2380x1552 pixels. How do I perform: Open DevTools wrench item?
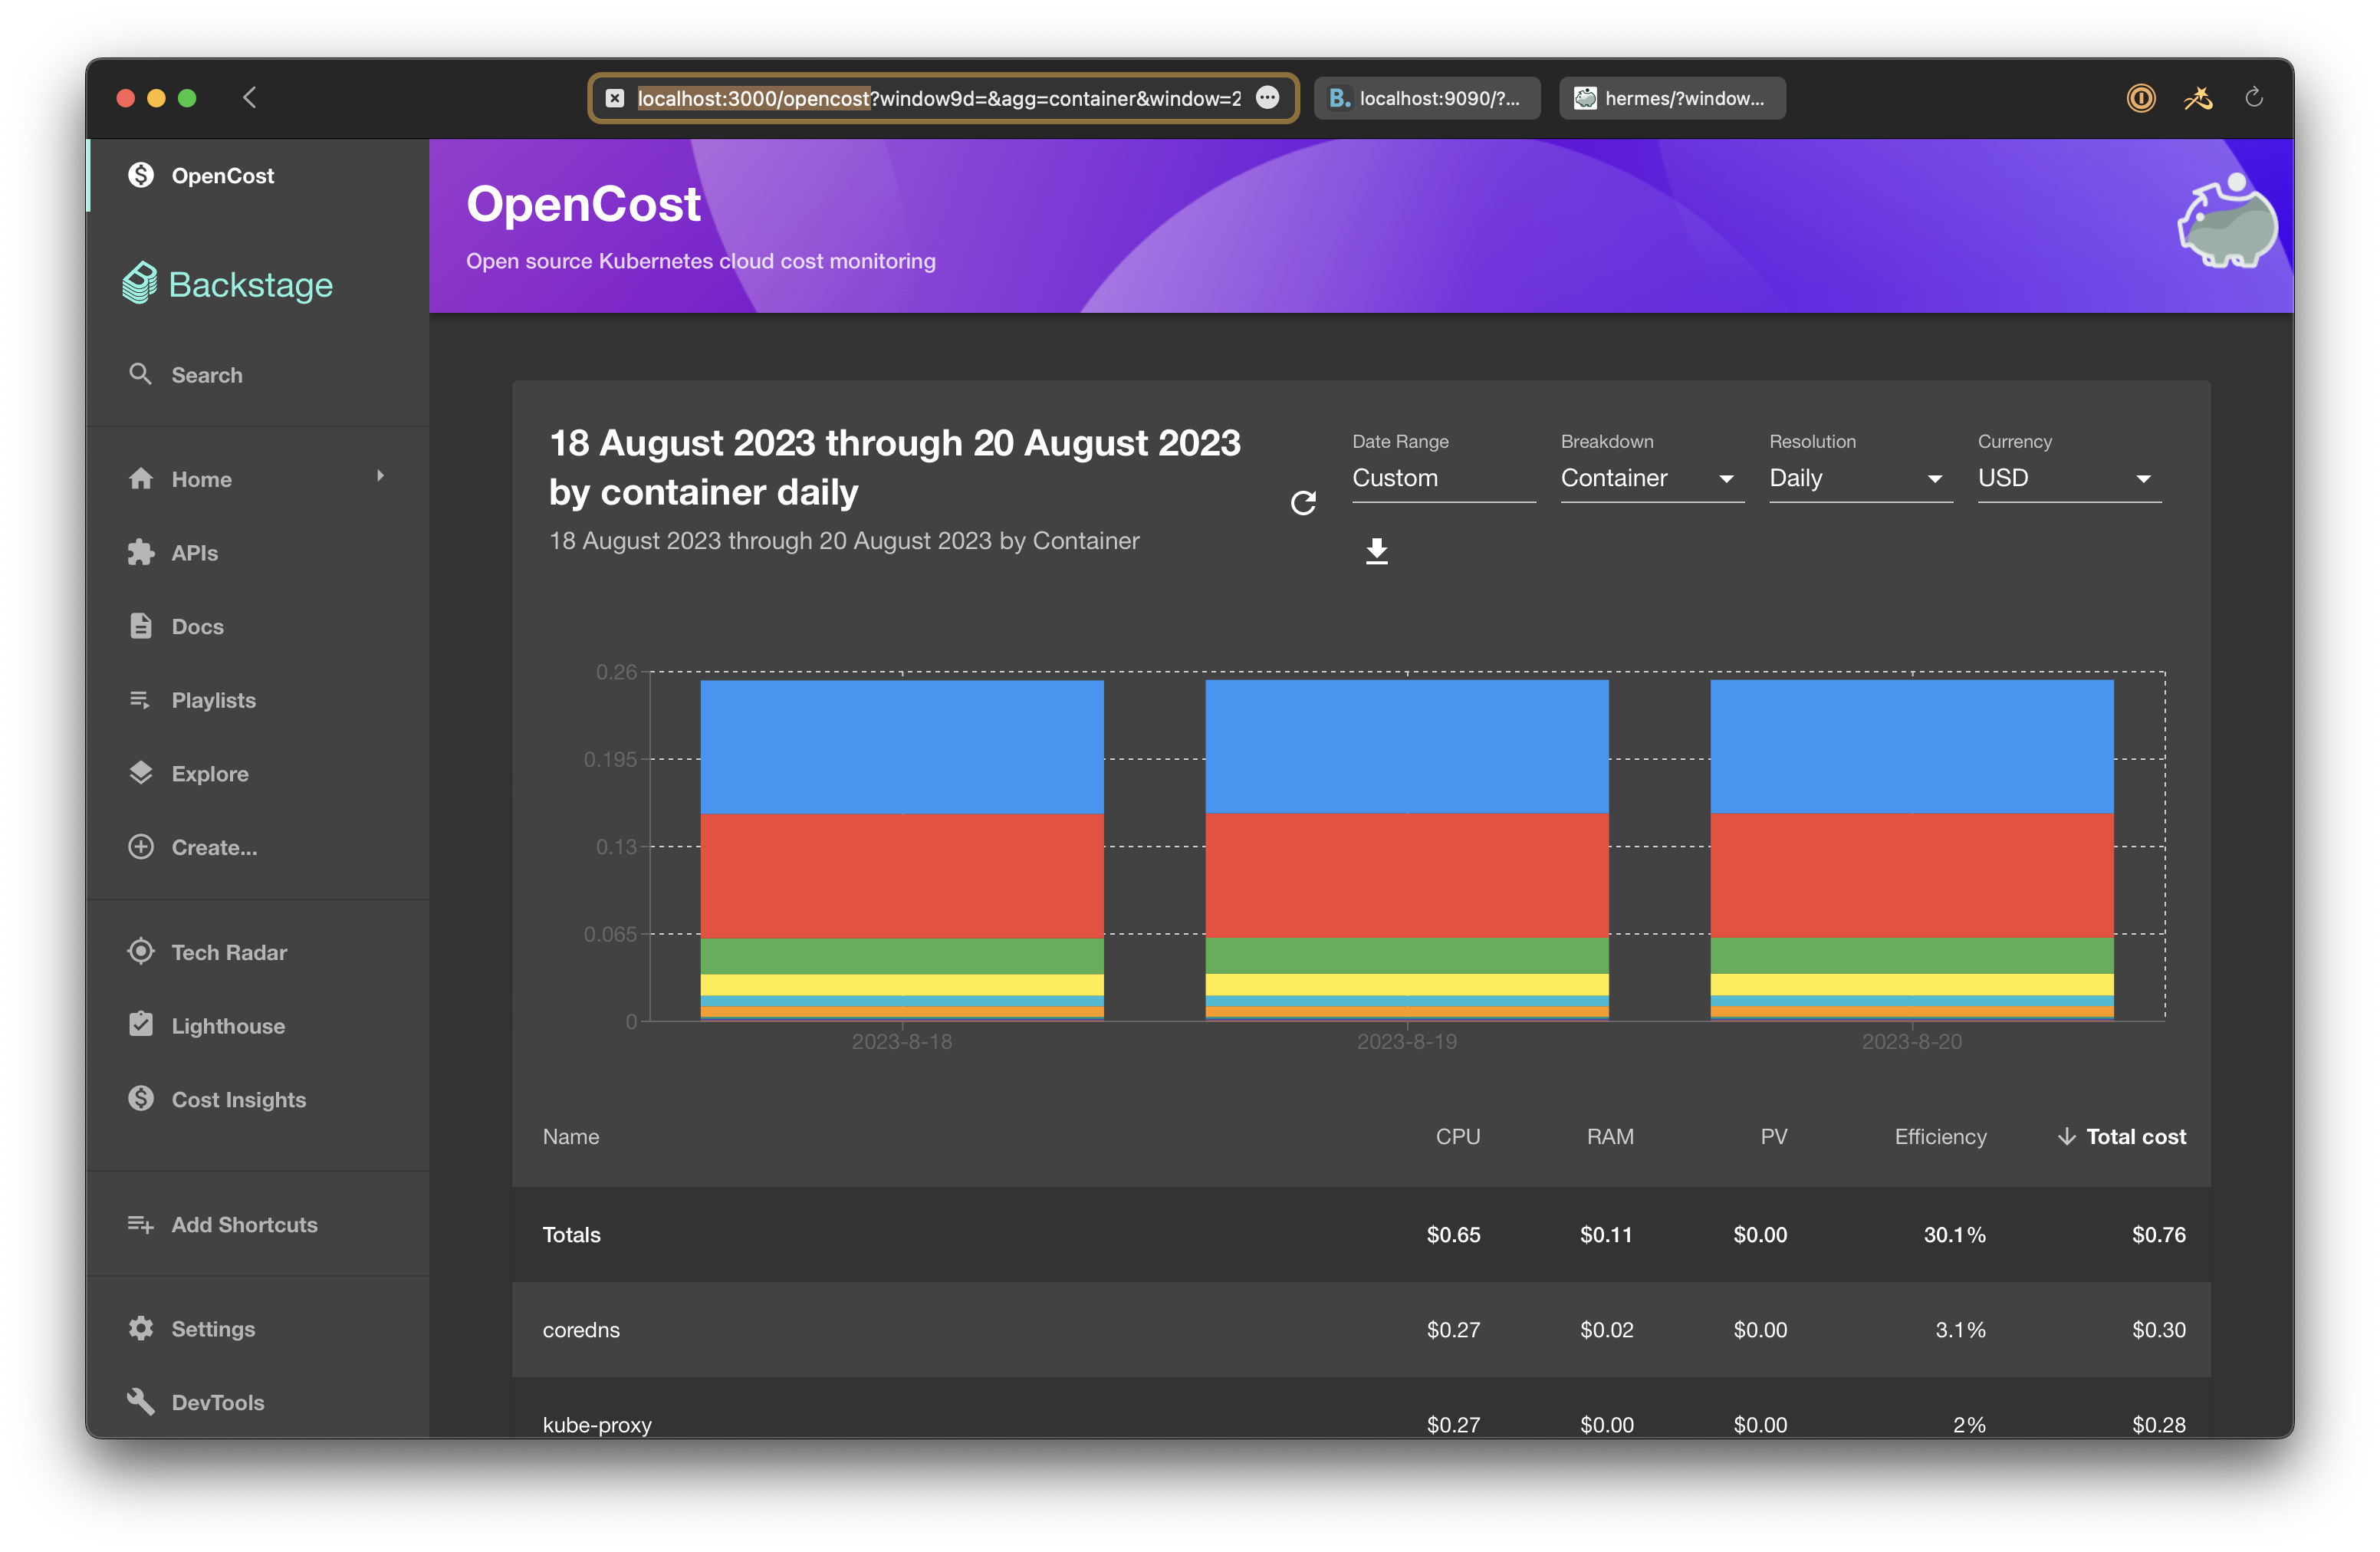click(217, 1402)
